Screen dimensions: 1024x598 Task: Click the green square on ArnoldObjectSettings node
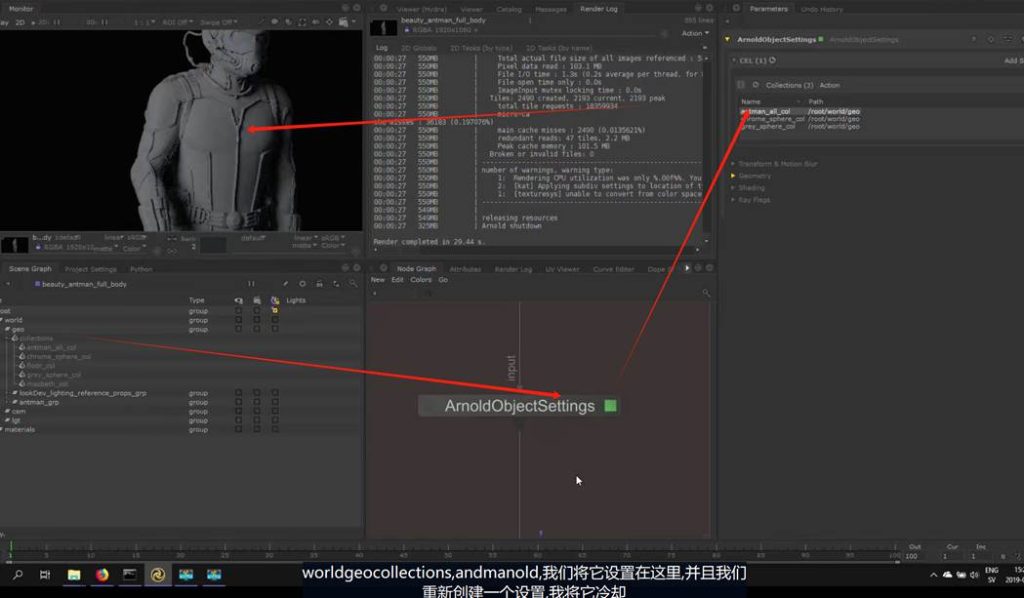pos(610,406)
